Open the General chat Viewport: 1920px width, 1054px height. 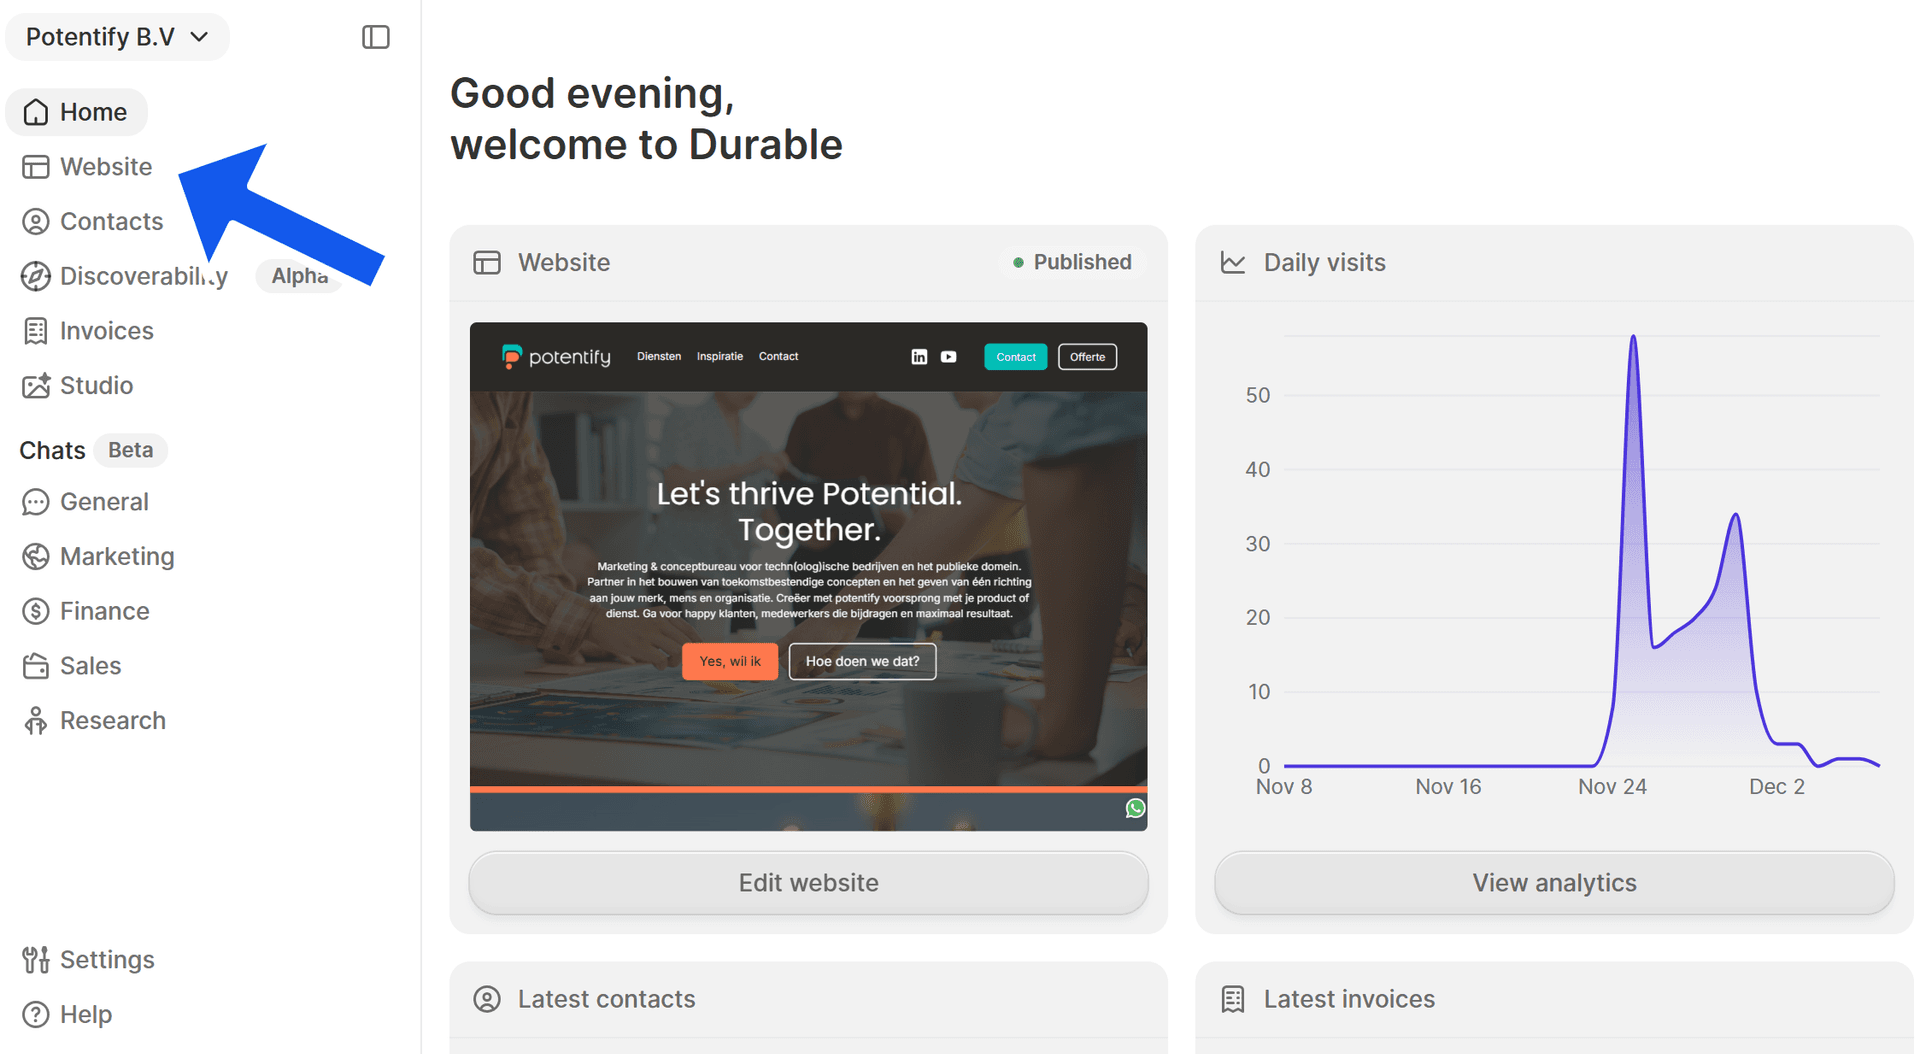tap(86, 502)
